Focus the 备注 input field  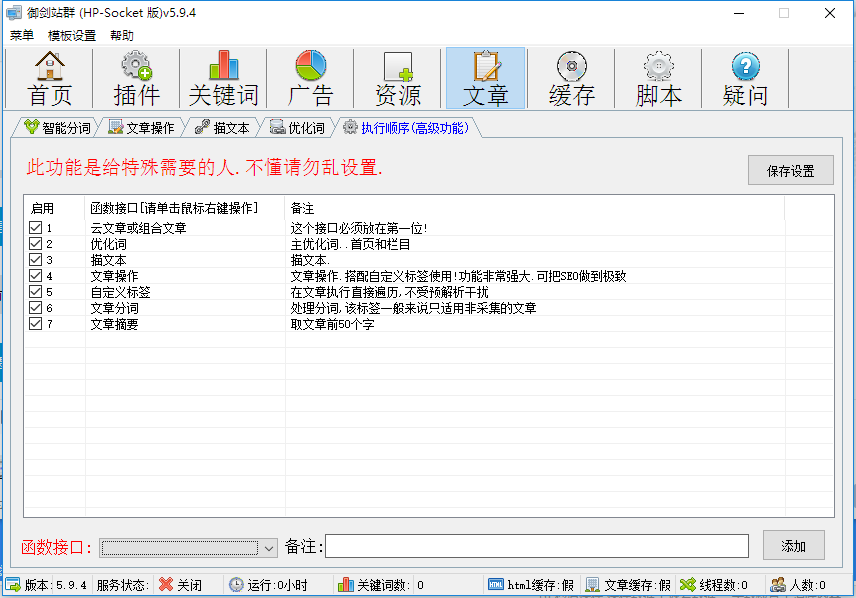[x=537, y=546]
